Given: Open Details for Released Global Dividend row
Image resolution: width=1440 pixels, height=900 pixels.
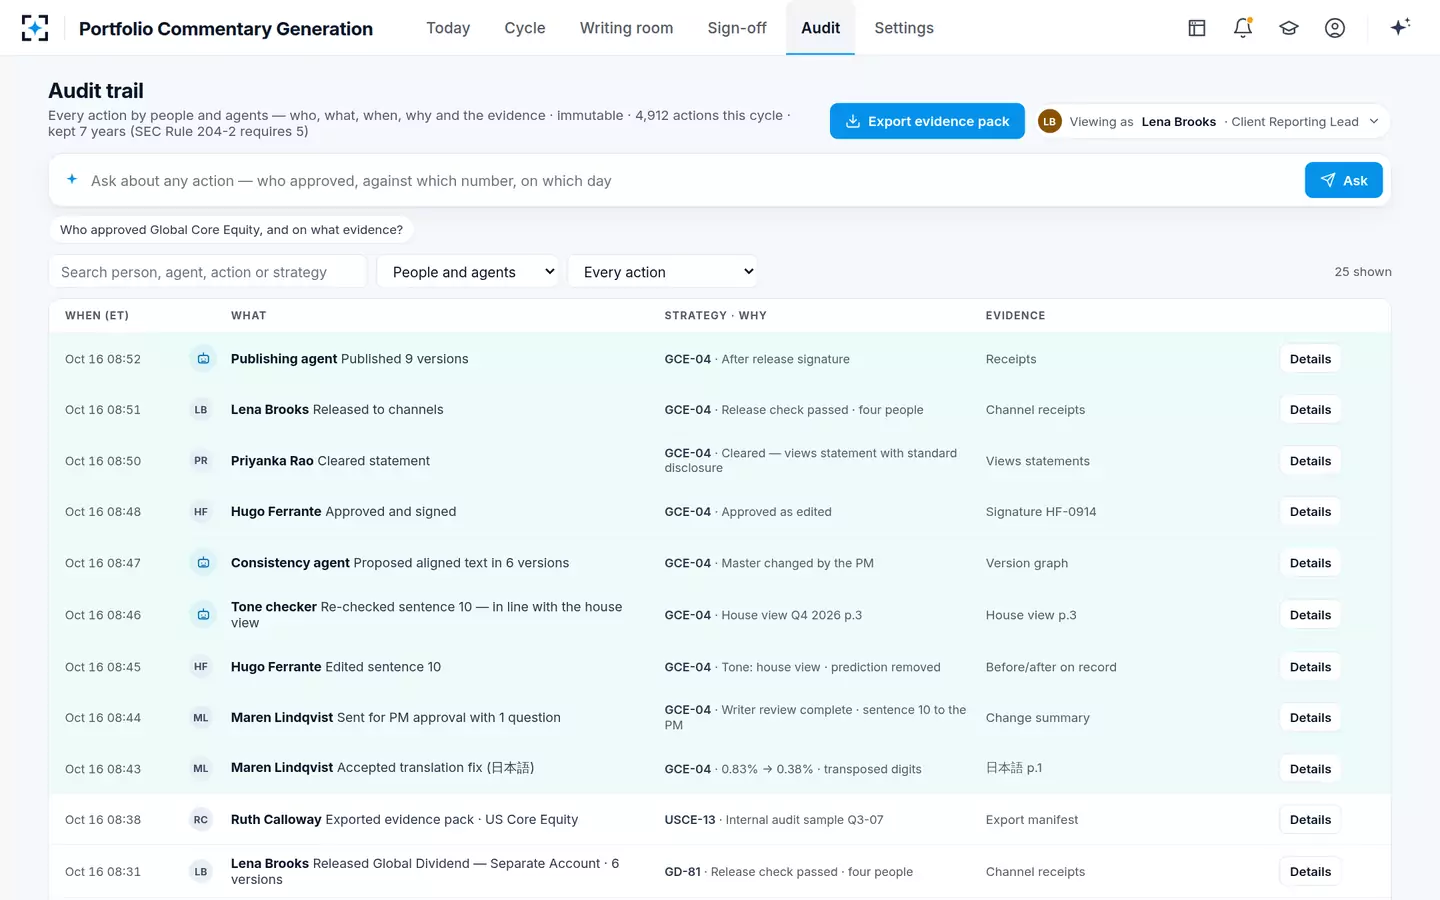Looking at the screenshot, I should (1310, 872).
